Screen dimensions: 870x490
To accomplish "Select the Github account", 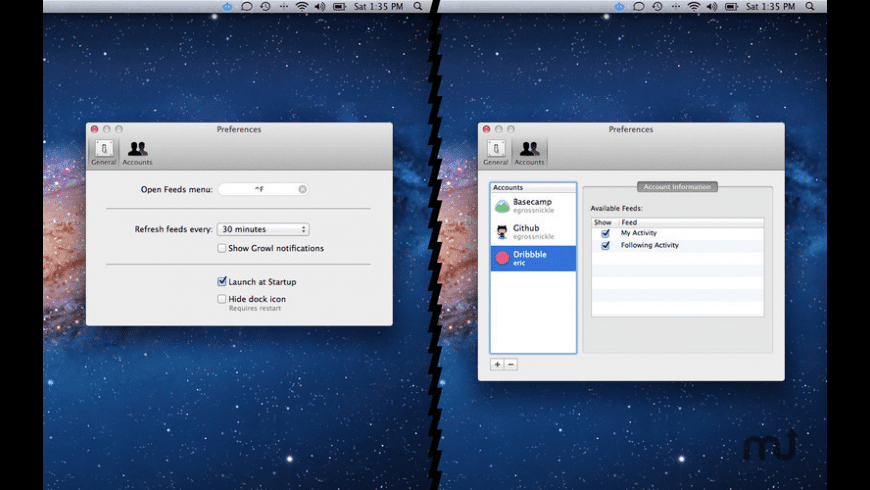I will [x=533, y=232].
